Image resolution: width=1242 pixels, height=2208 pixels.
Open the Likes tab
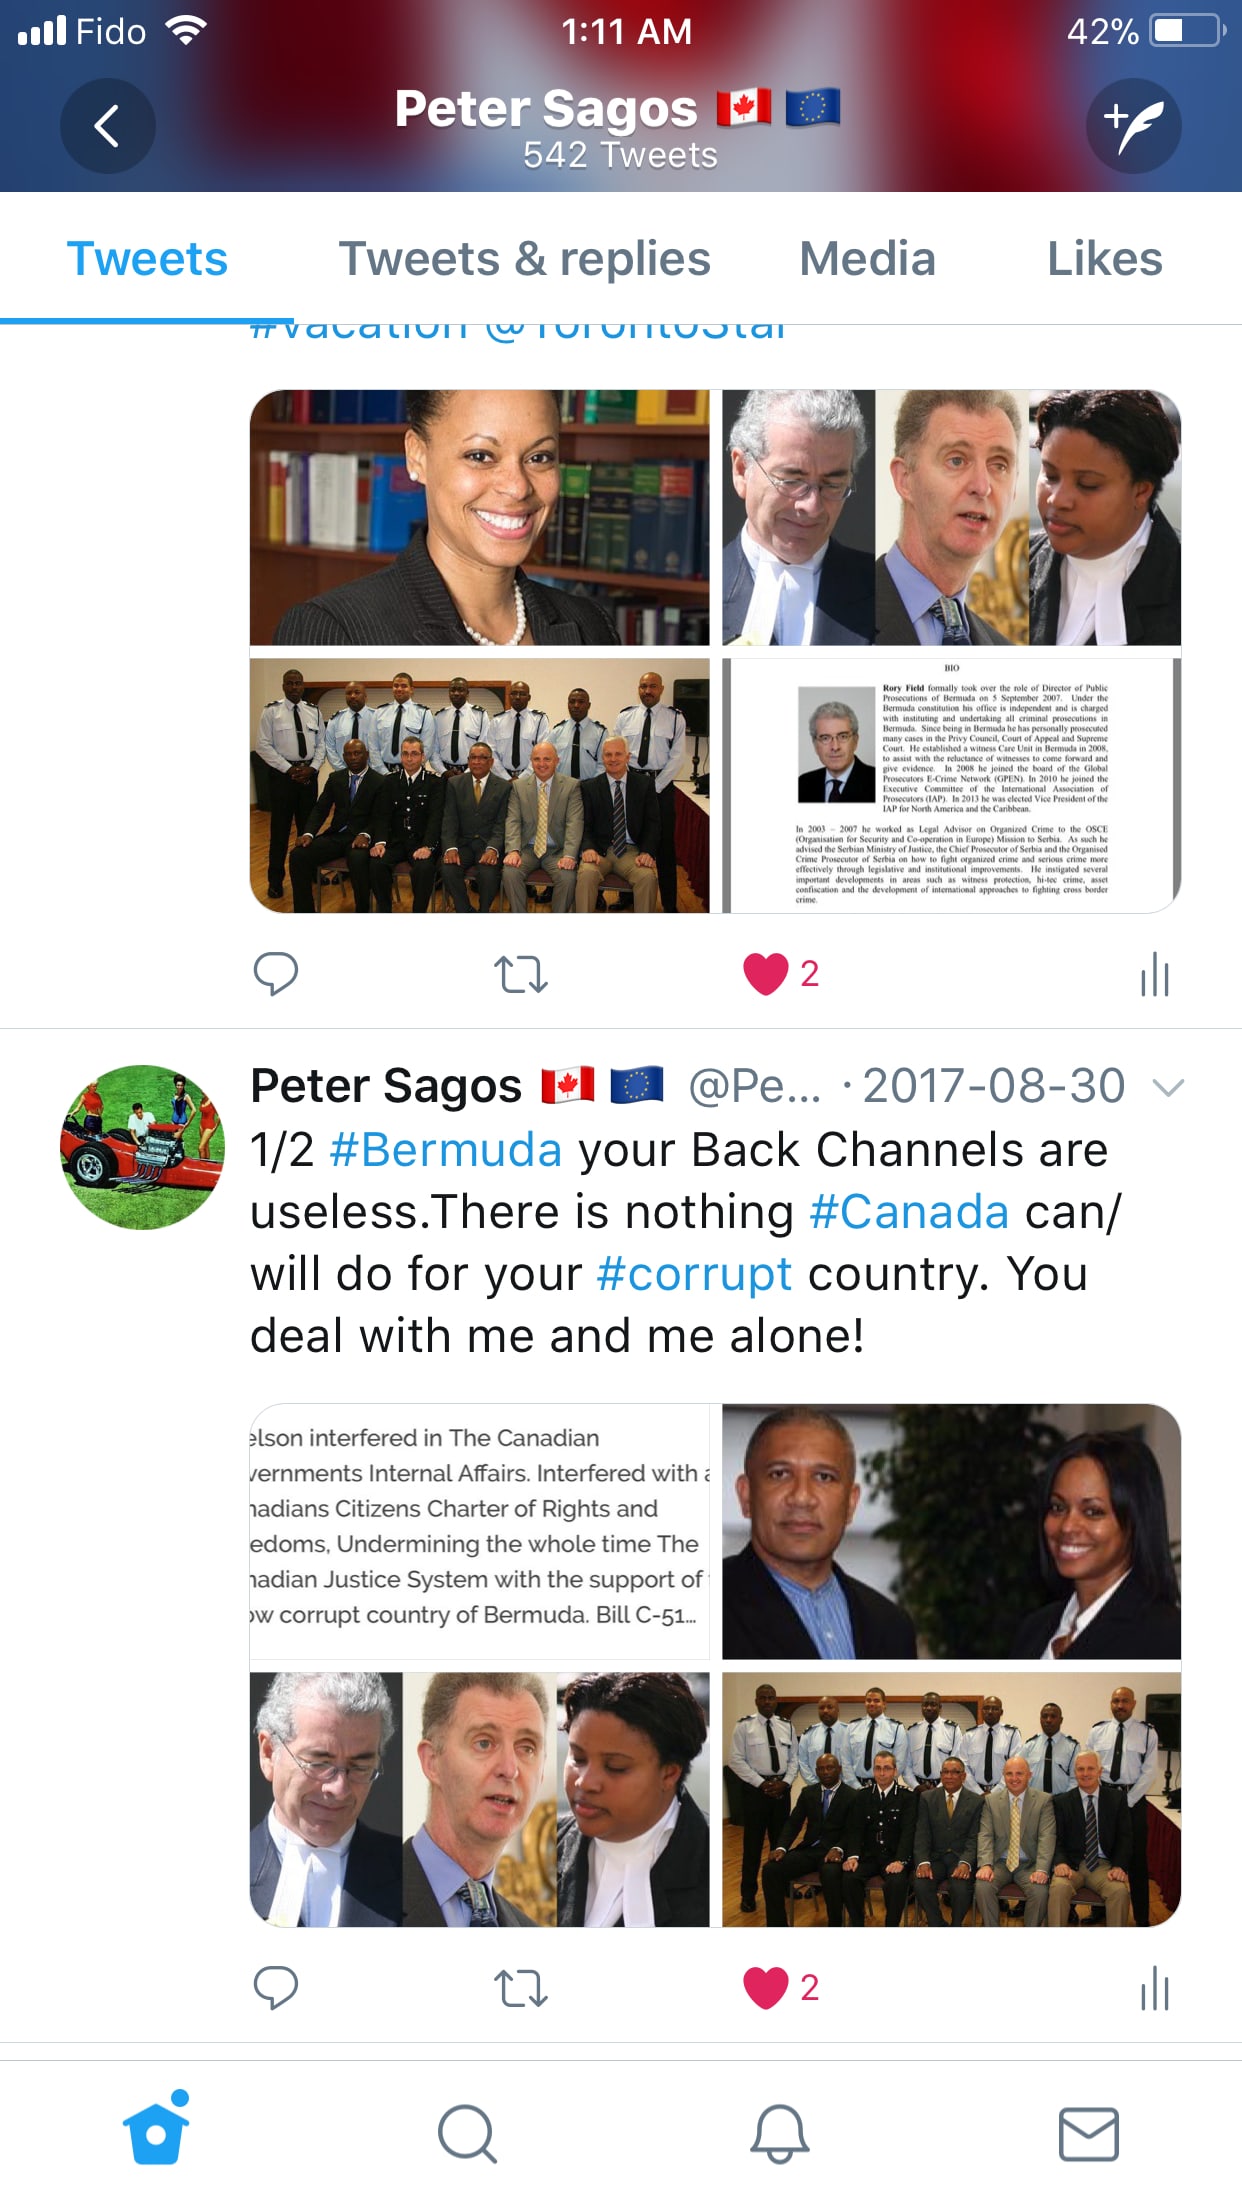1105,259
